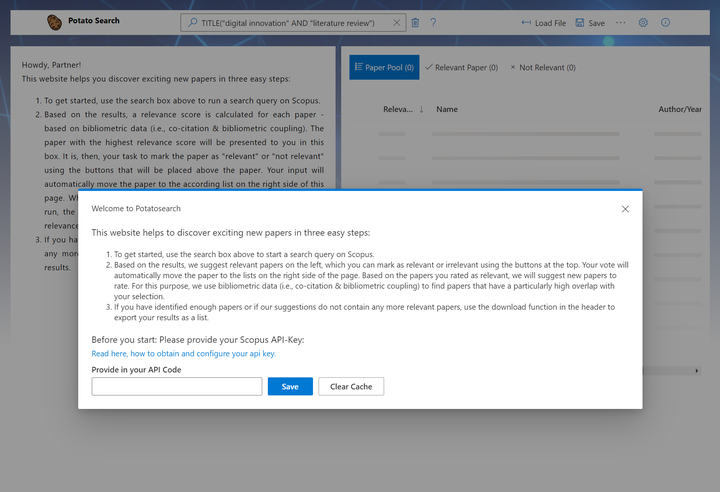Open the Not Relevant tab

542,67
